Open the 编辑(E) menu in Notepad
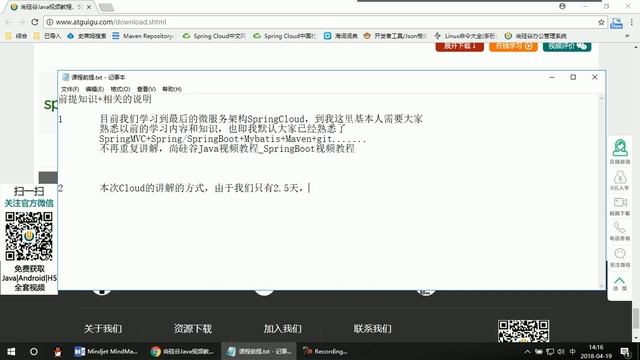The width and height of the screenshot is (640, 360). pyautogui.click(x=94, y=89)
